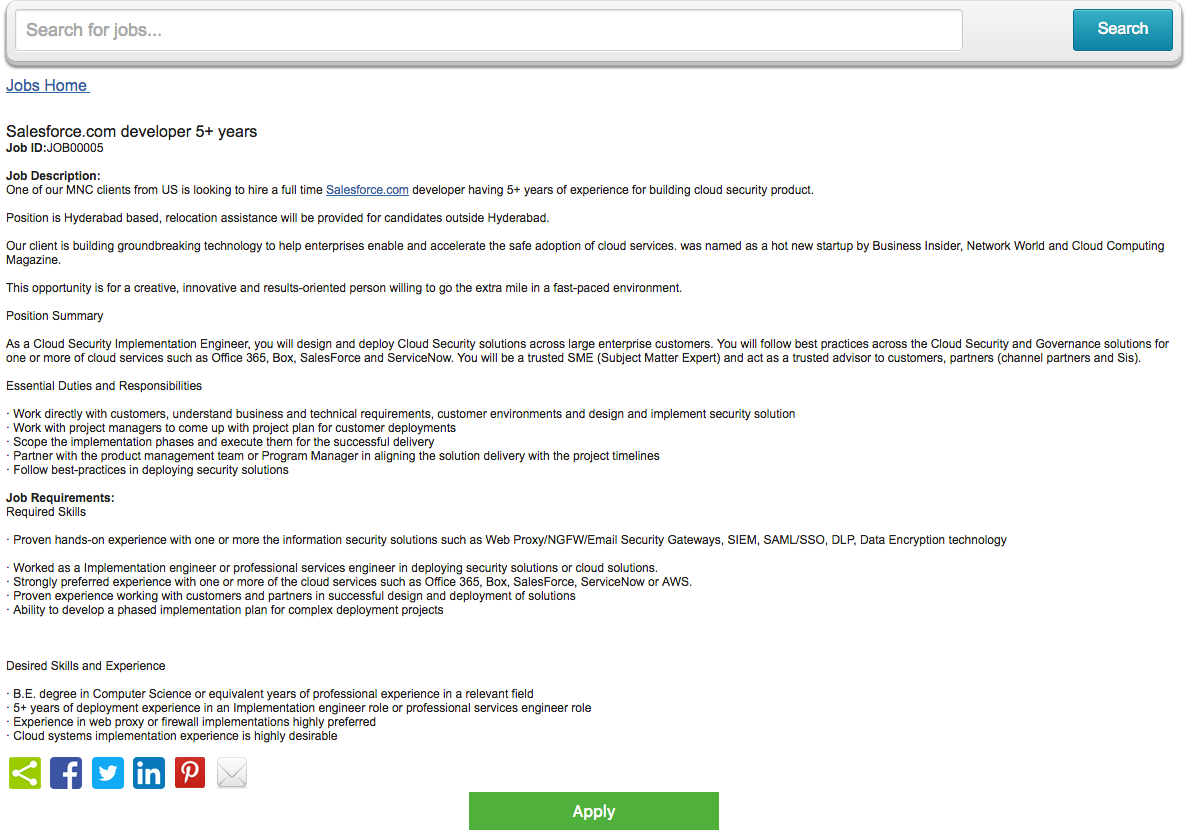Click bullet 'Proven hands-on experience' security solutions line
The height and width of the screenshot is (836, 1190).
506,539
